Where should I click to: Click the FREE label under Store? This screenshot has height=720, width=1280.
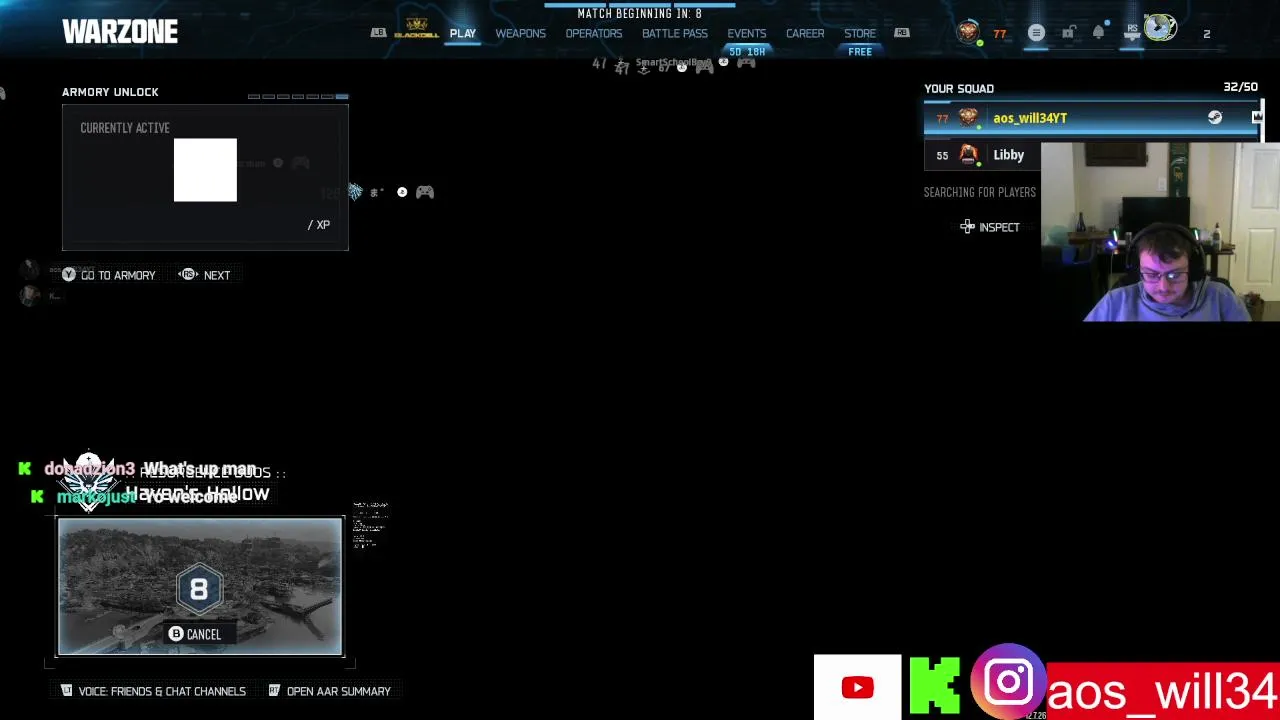860,52
